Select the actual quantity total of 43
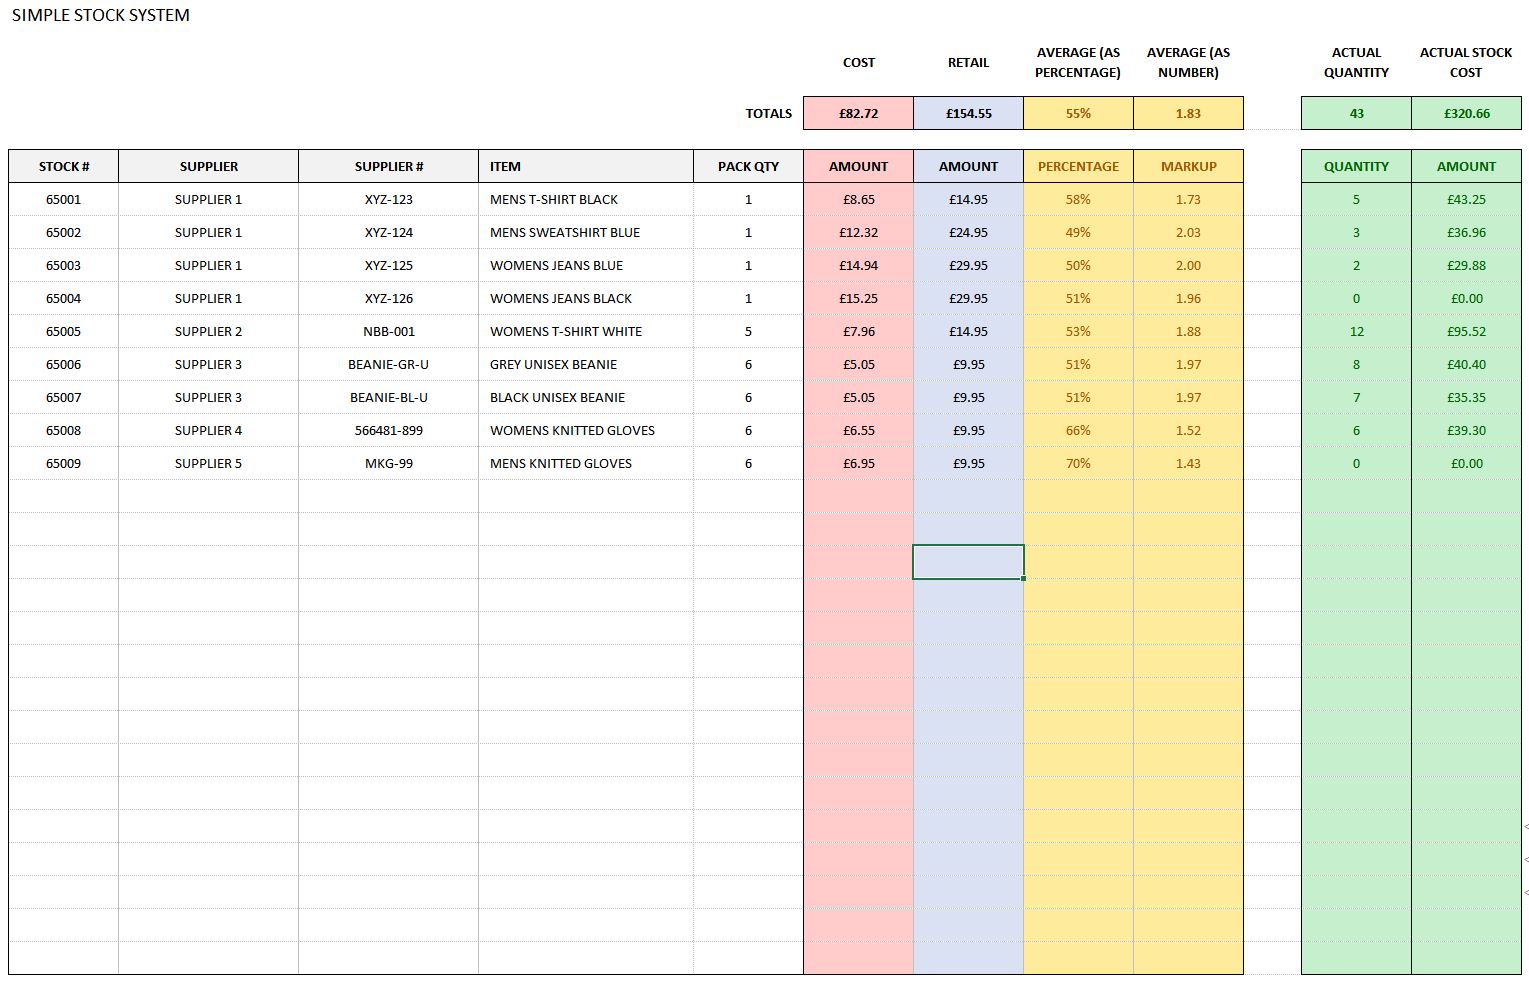This screenshot has height=988, width=1529. click(1356, 113)
